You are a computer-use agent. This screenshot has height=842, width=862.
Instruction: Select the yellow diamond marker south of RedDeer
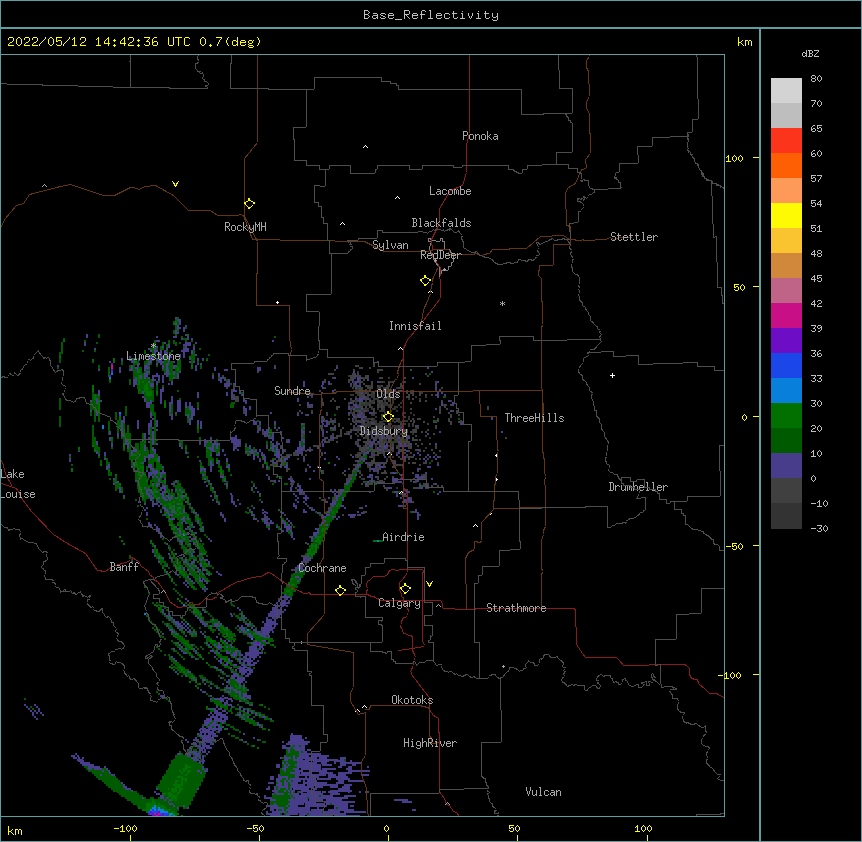(x=426, y=281)
